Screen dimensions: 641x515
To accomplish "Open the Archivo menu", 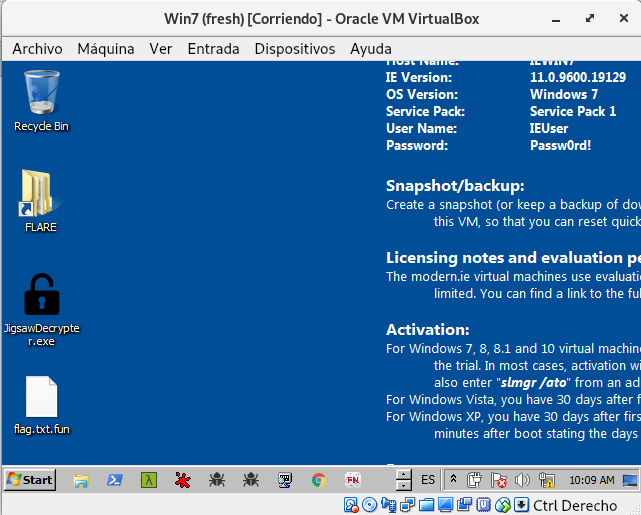I will (x=37, y=49).
